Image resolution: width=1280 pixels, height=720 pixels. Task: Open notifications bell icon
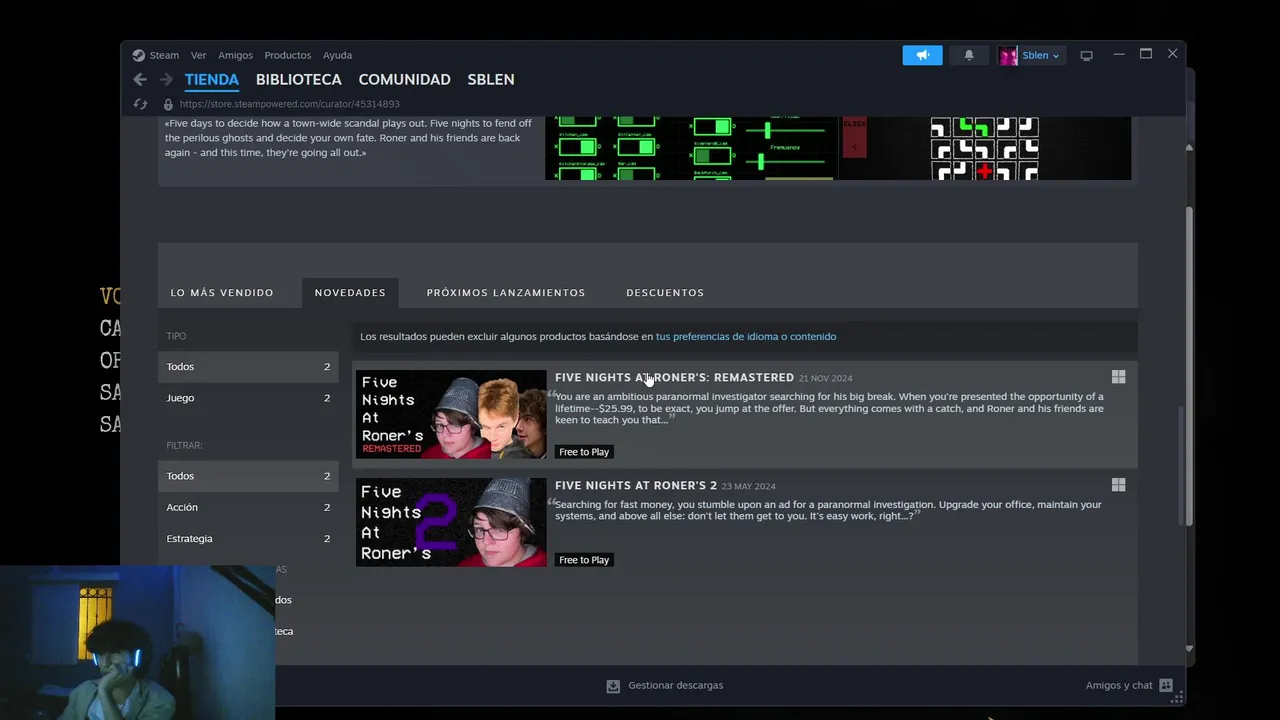click(969, 55)
